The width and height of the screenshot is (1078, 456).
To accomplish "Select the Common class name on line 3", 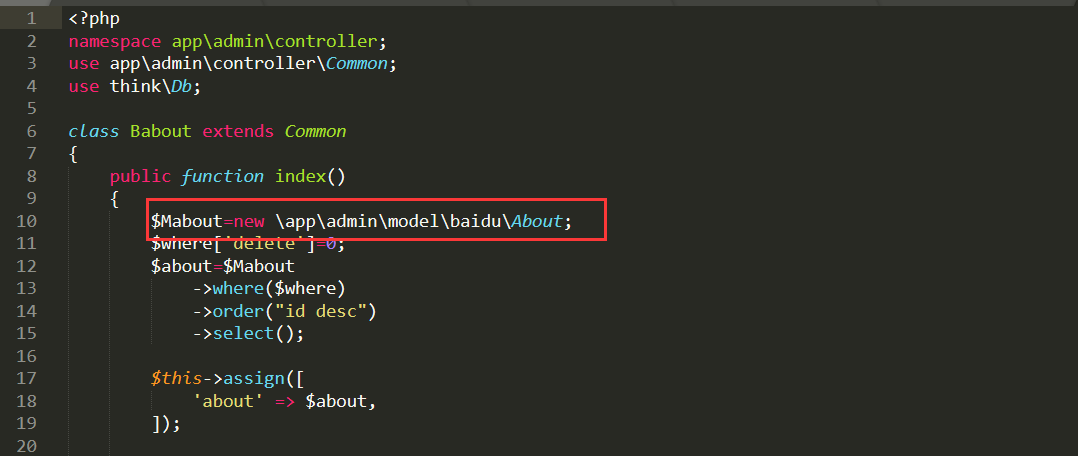I will point(358,64).
